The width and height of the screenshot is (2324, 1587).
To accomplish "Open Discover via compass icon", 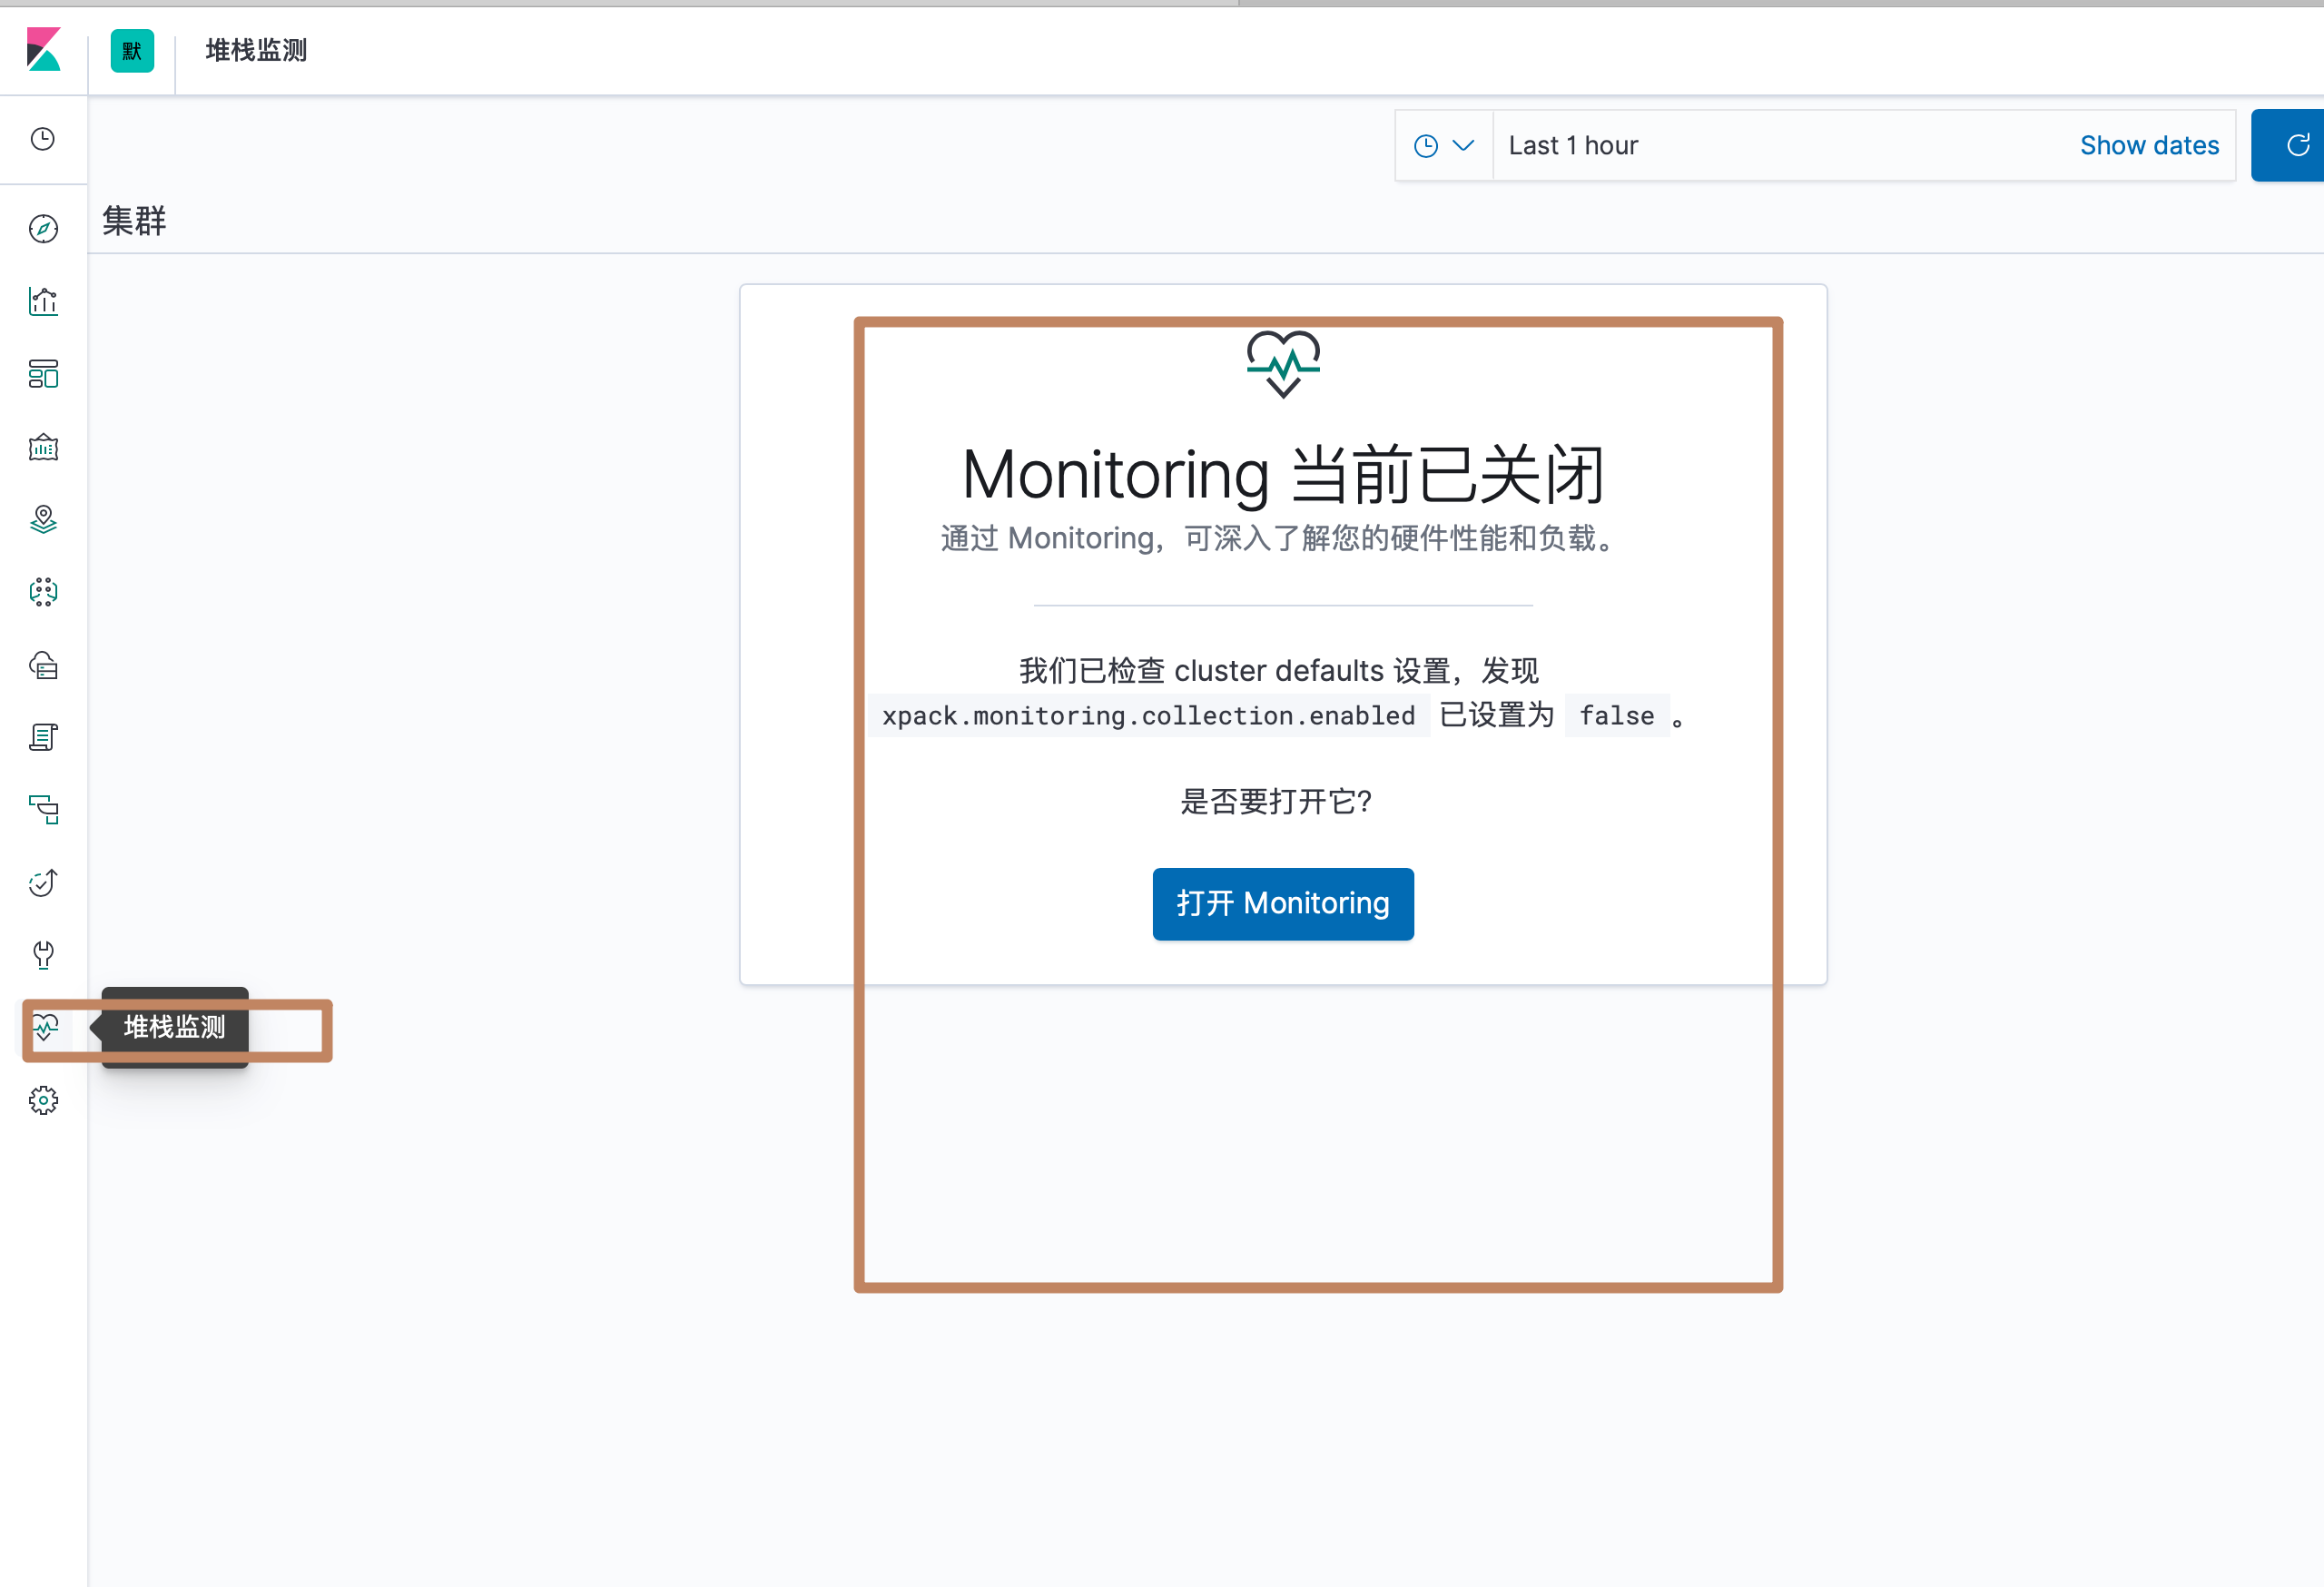I will [x=43, y=229].
